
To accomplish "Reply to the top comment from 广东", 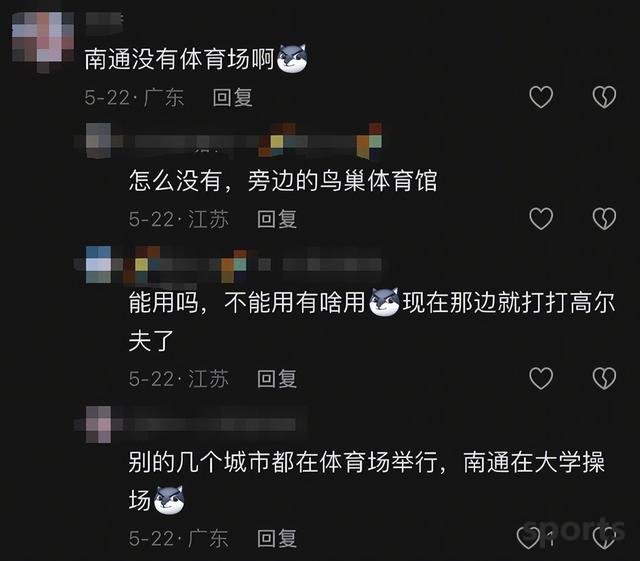I will tap(232, 98).
